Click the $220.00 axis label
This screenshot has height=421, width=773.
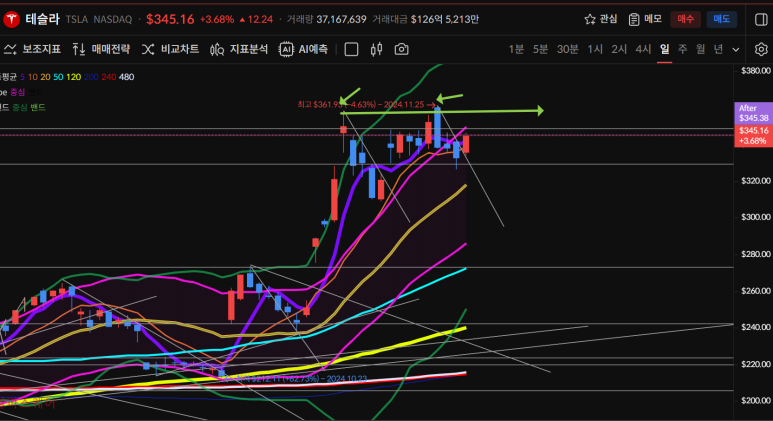tap(756, 364)
